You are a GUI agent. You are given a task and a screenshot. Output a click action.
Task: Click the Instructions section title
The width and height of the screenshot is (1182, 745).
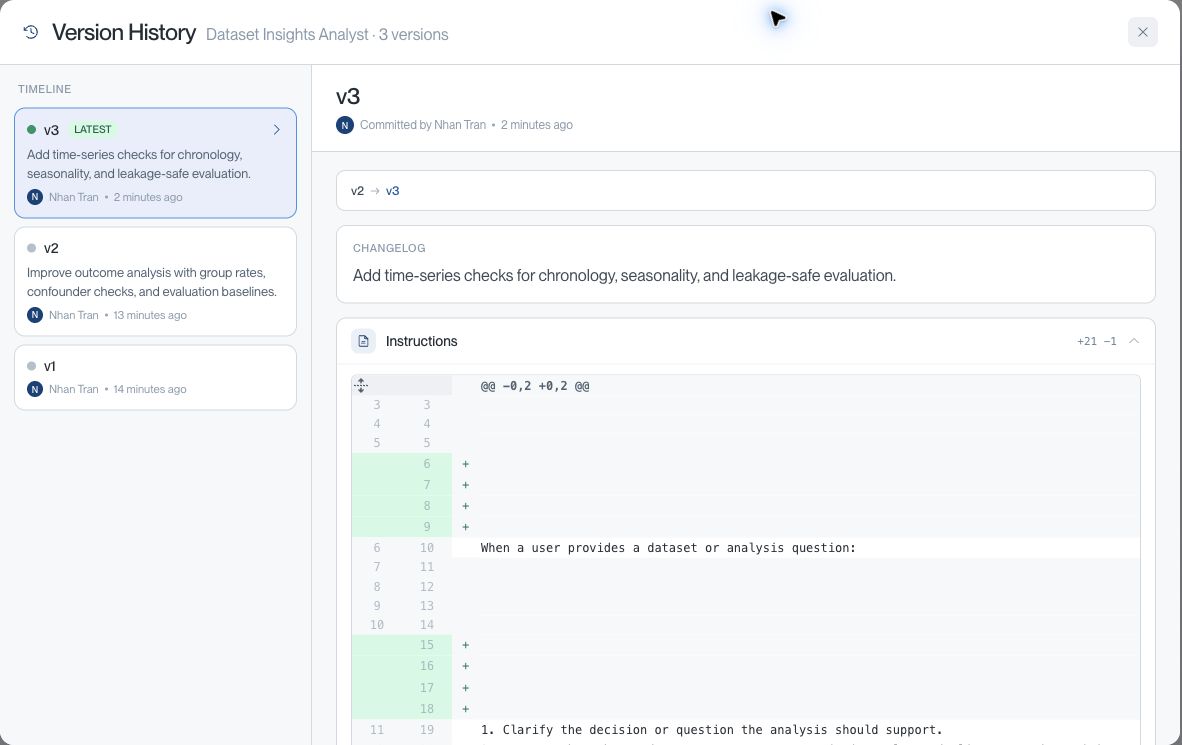click(421, 342)
